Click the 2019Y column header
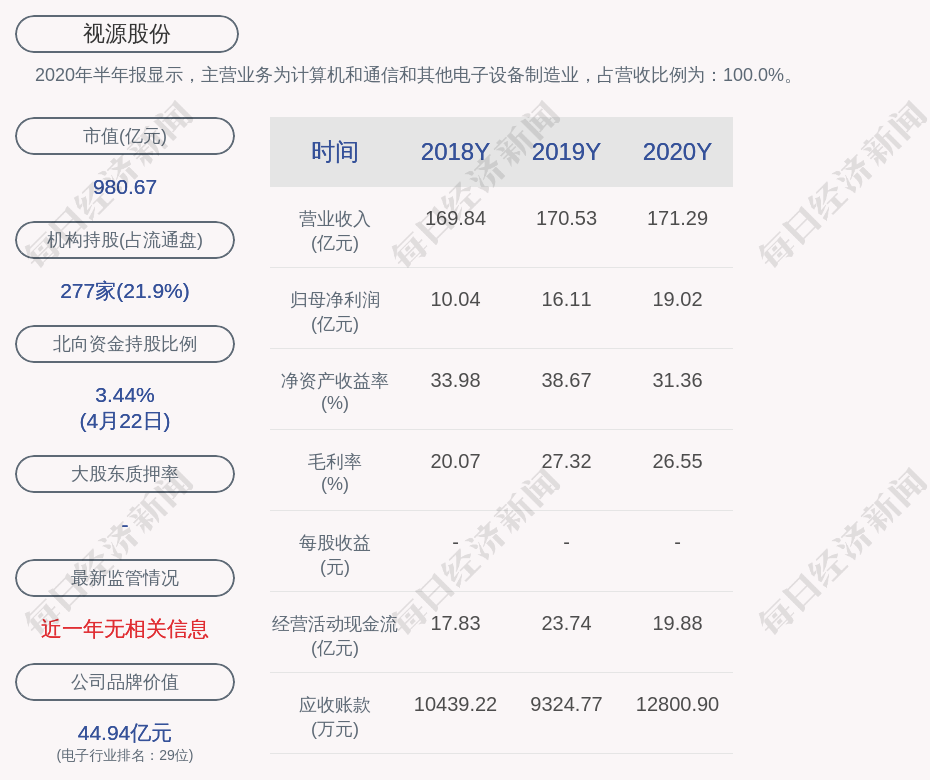This screenshot has height=780, width=930. coord(566,152)
